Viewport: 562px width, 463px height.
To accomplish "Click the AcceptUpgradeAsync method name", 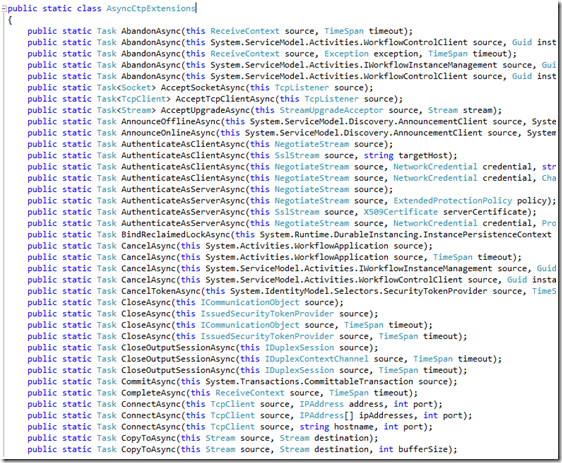I will 205,110.
